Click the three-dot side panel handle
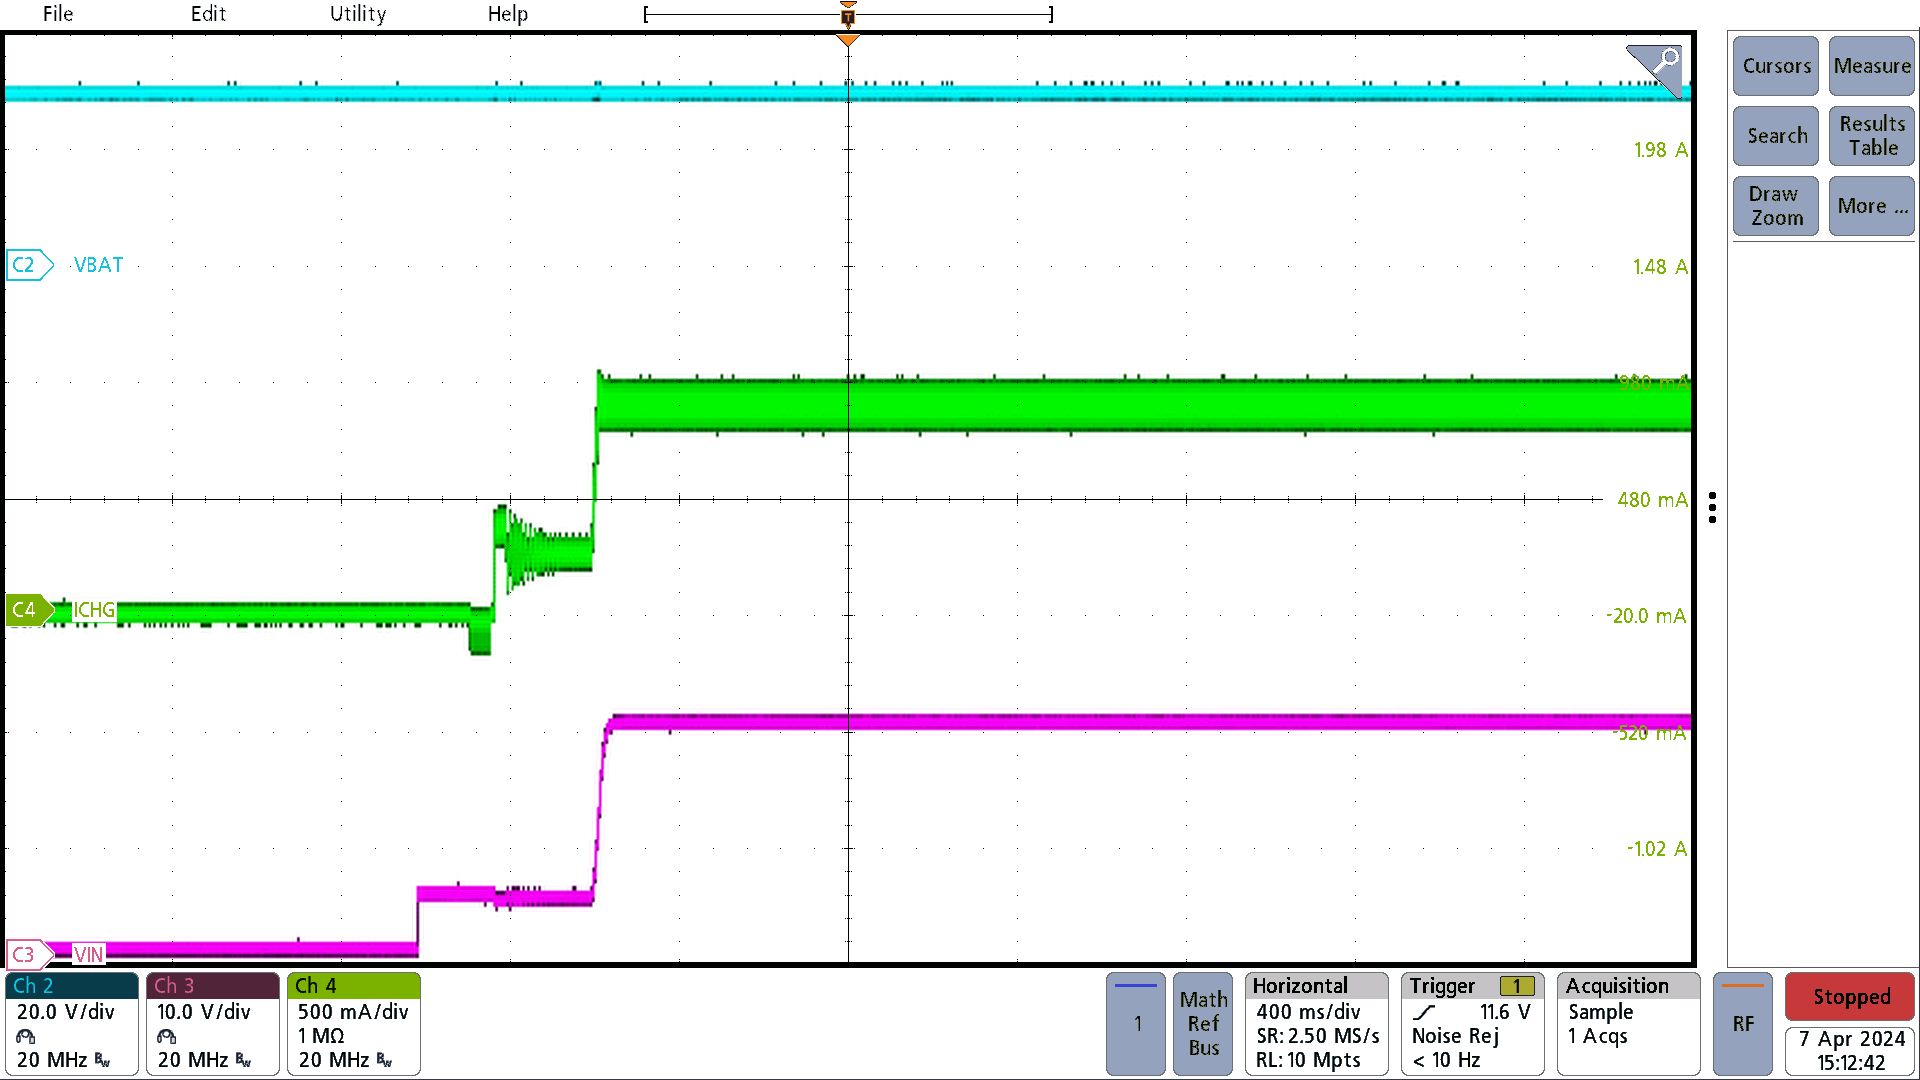 coord(1713,507)
